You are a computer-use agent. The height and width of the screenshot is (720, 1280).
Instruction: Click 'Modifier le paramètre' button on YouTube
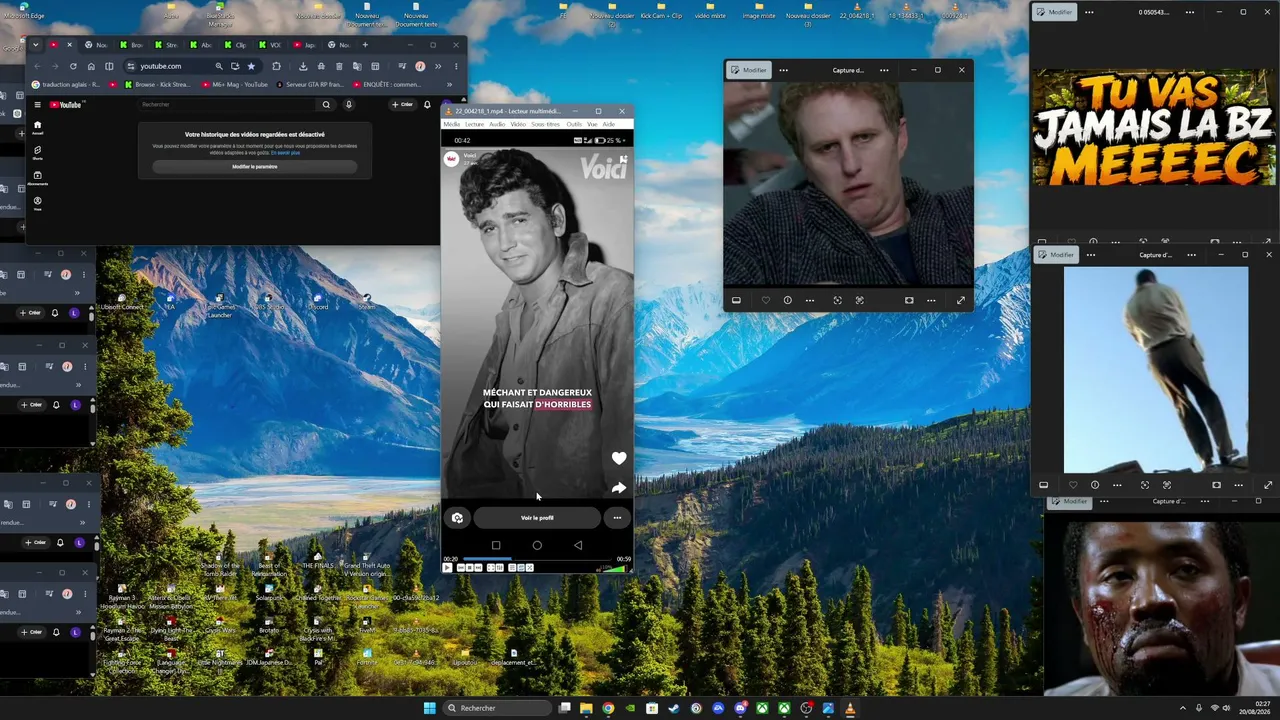pos(255,167)
